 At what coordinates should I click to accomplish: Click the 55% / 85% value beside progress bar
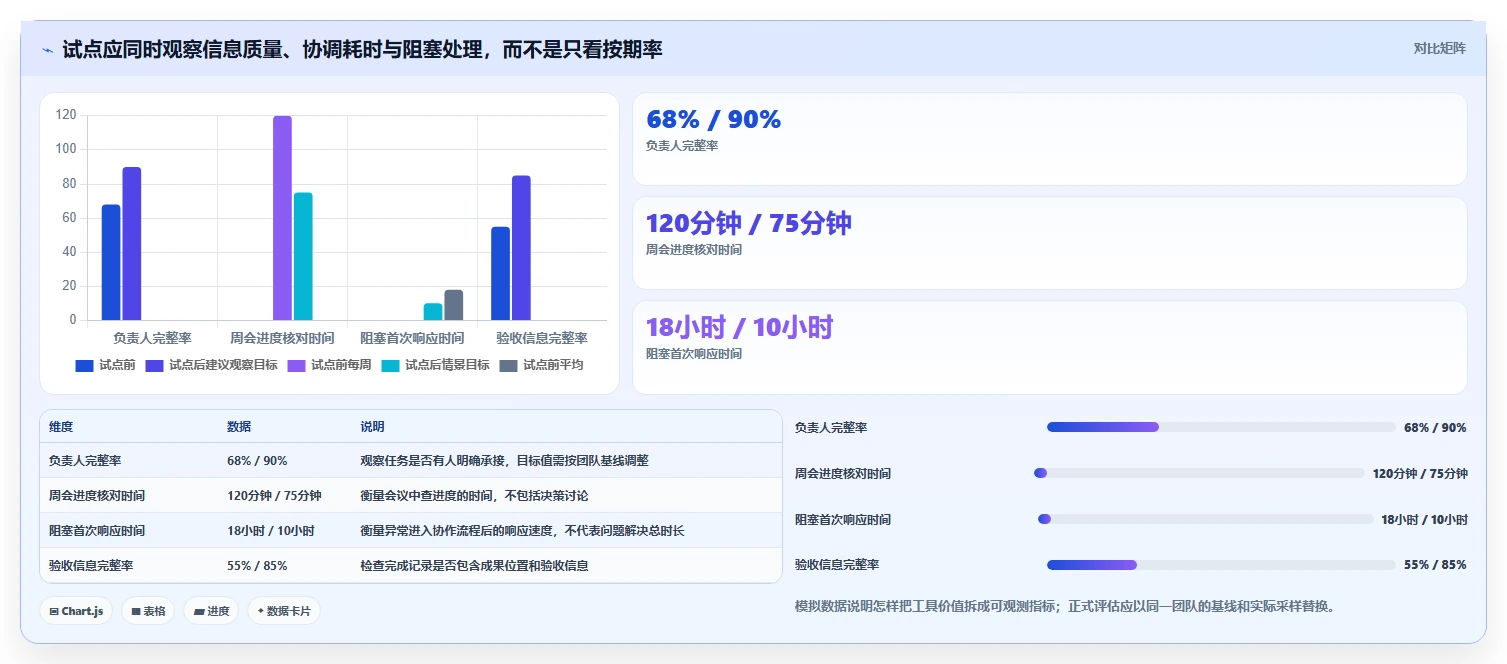coord(1435,565)
